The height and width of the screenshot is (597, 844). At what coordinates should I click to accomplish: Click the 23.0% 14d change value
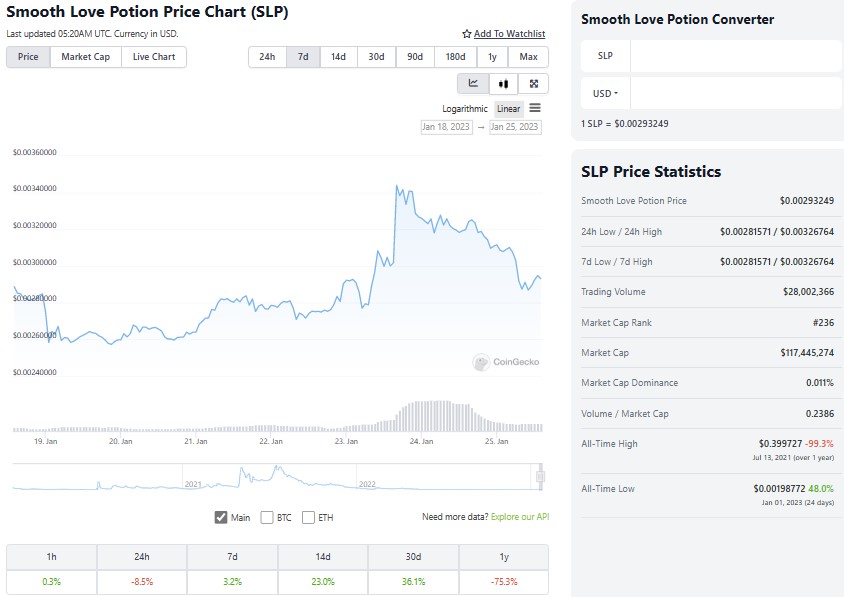click(323, 582)
